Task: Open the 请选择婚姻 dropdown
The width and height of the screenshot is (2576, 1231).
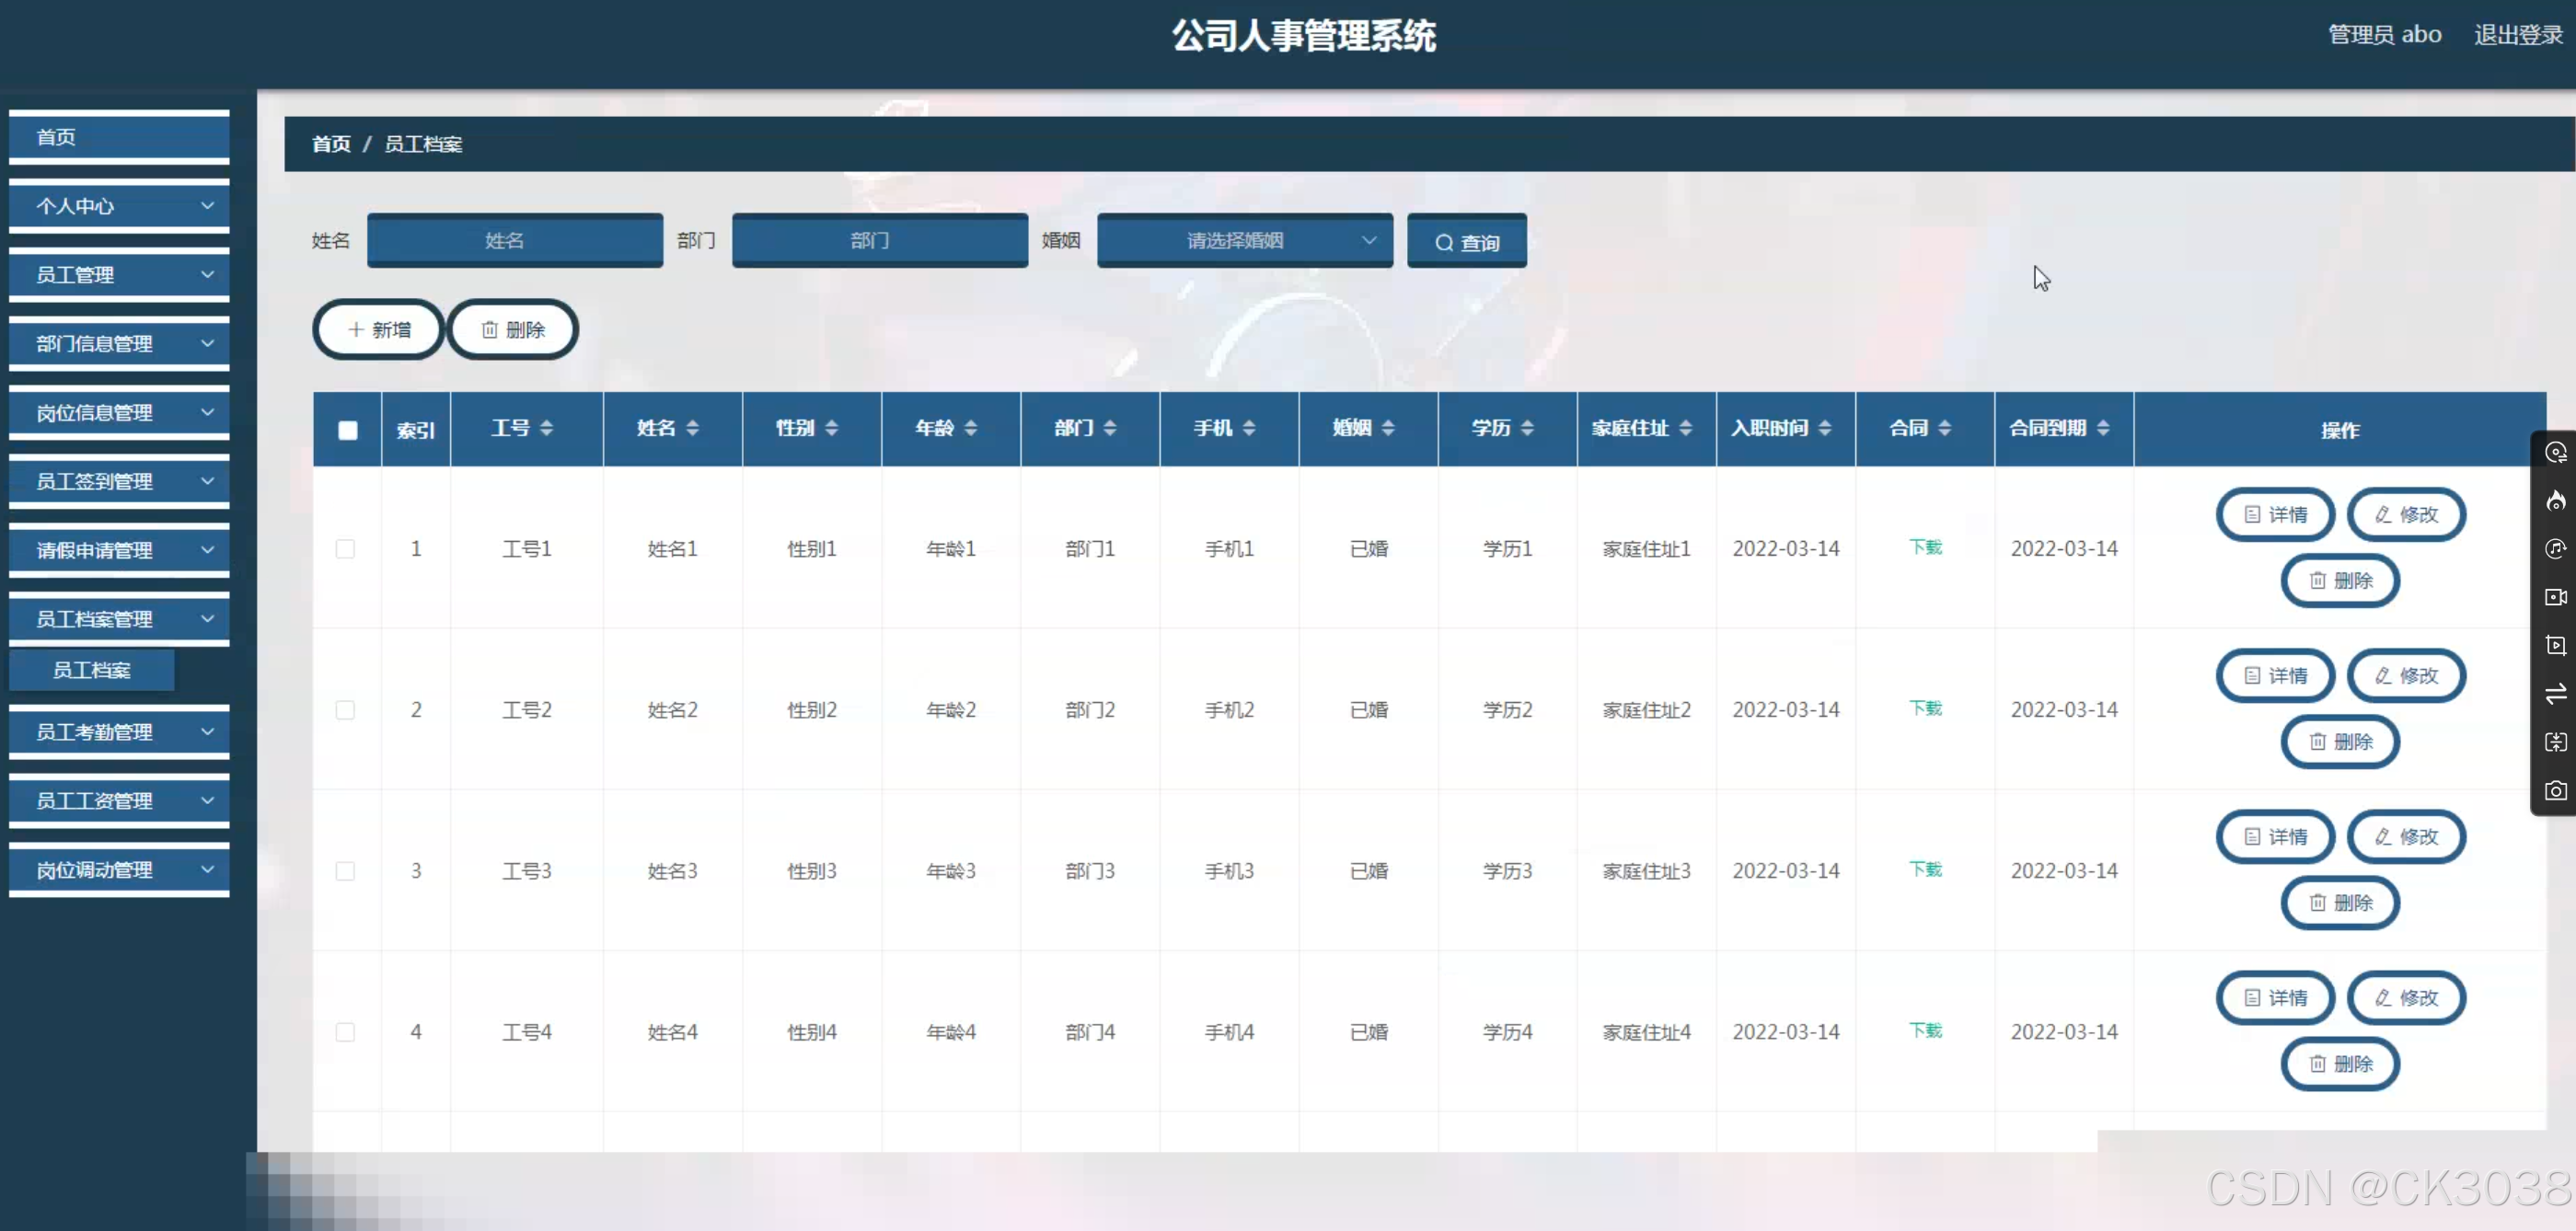Action: [1244, 240]
